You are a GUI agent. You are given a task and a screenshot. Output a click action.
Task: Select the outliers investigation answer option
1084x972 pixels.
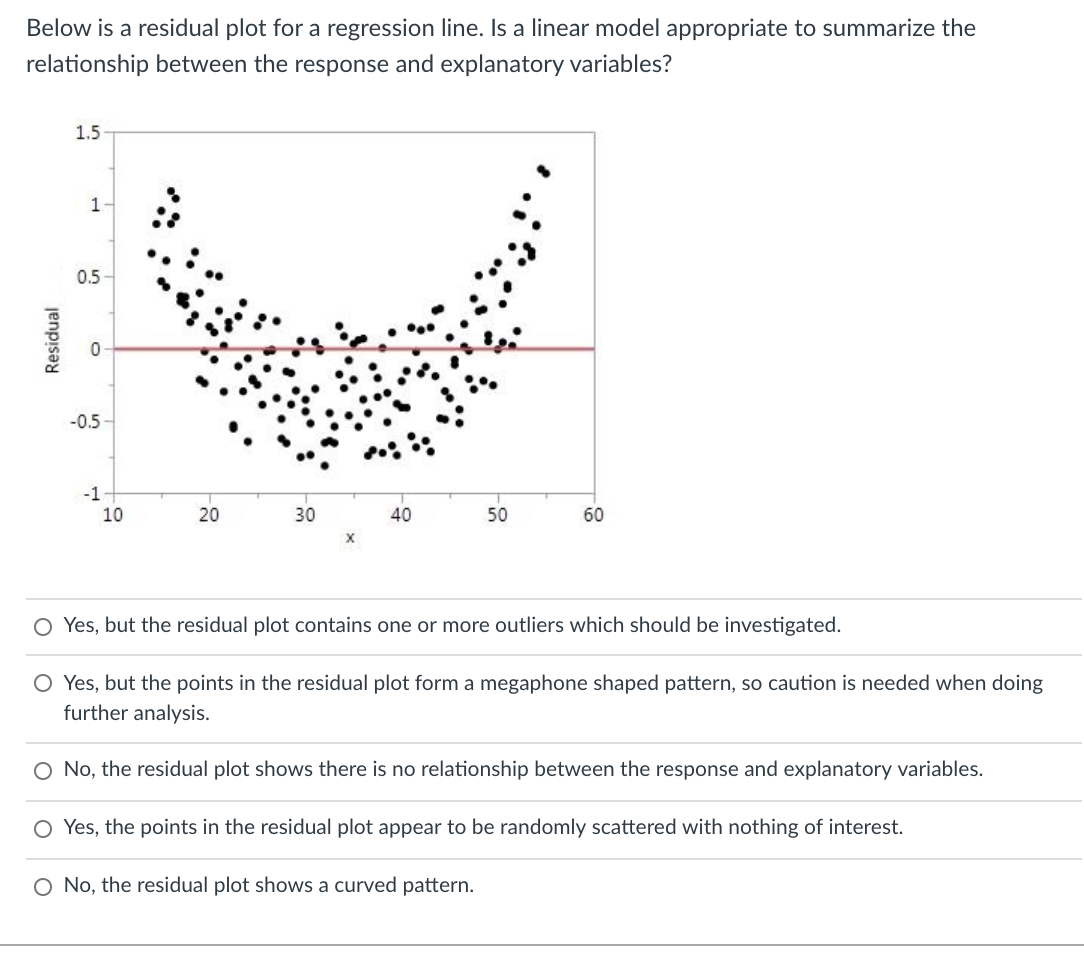41,627
